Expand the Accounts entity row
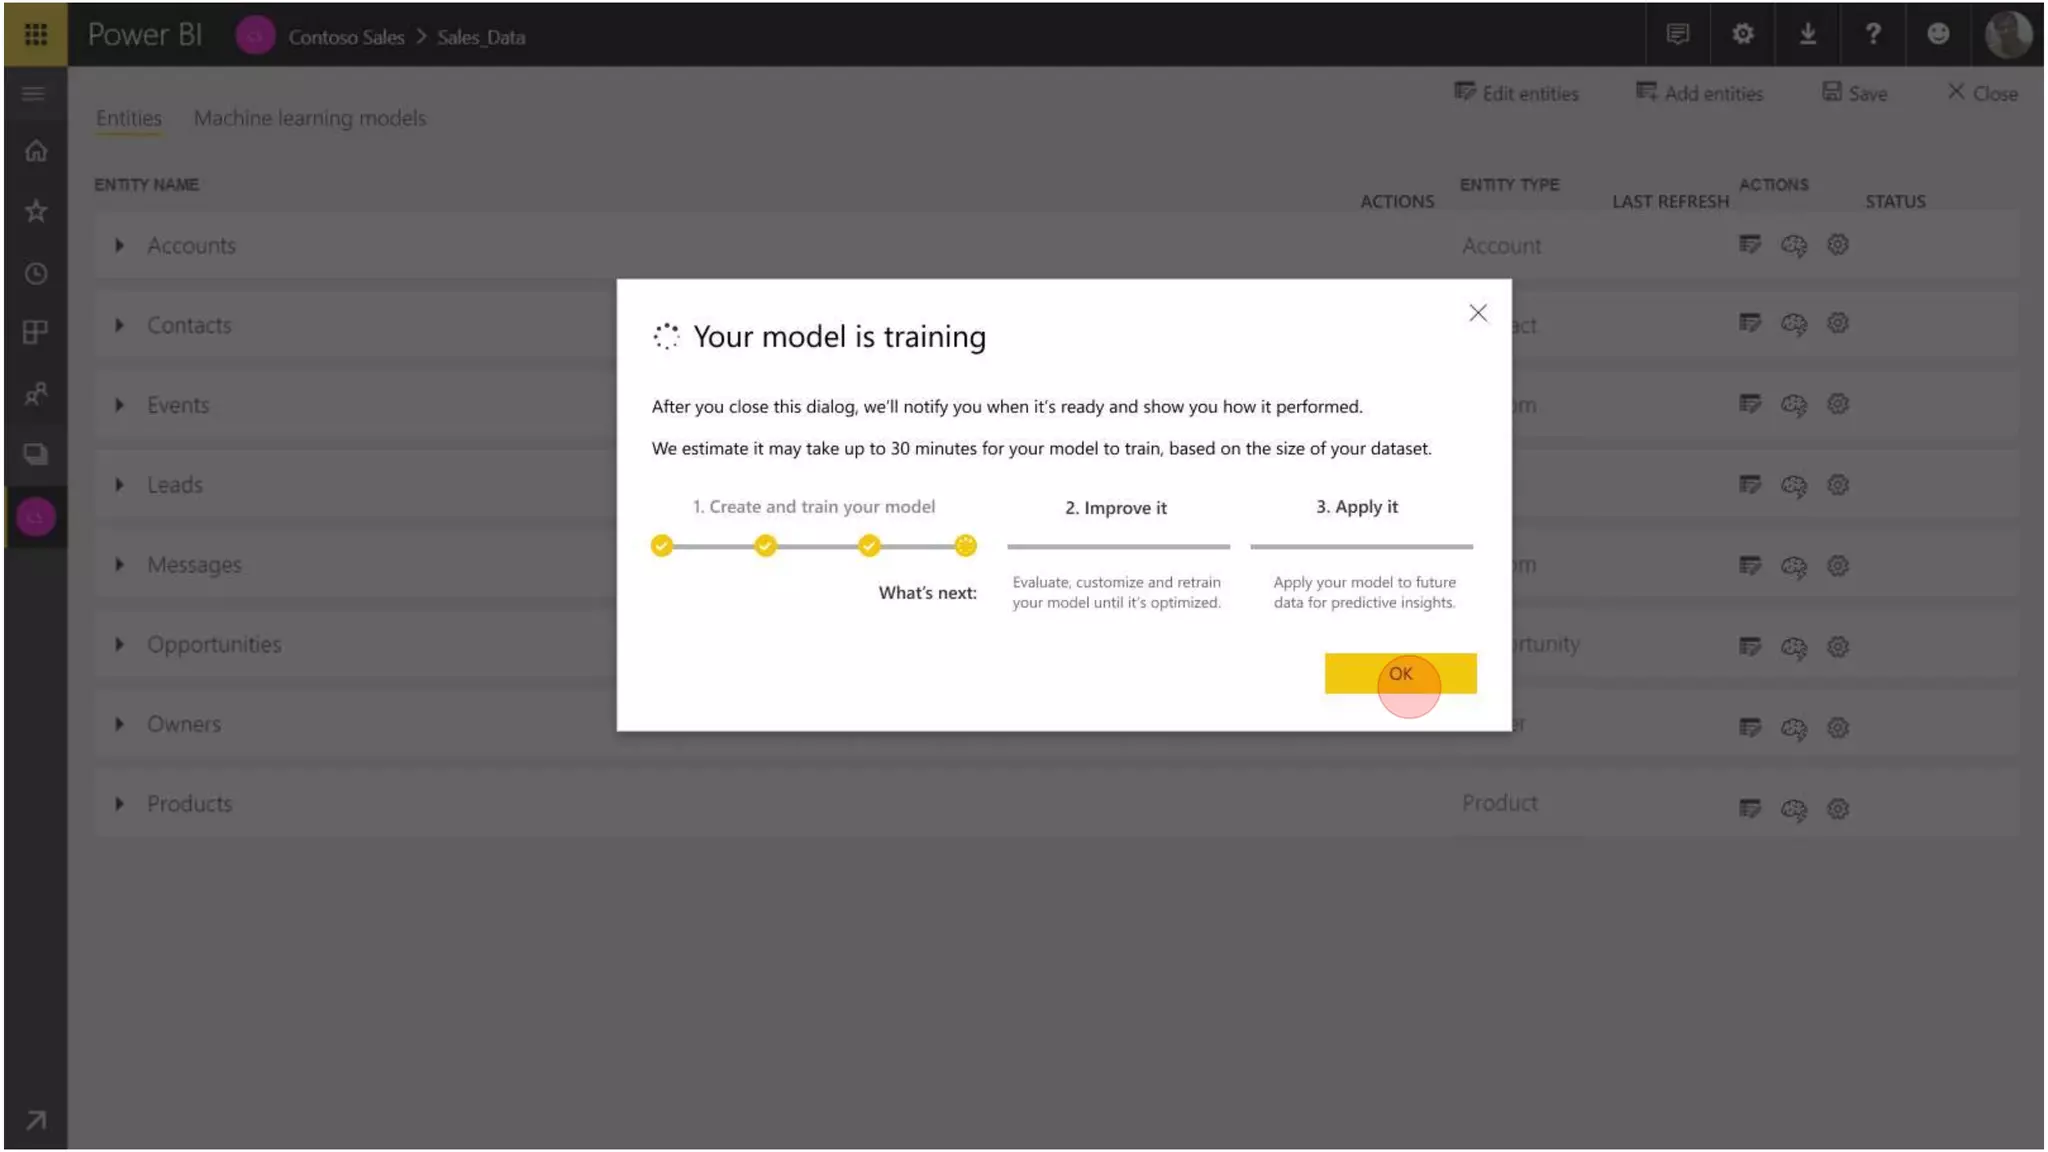 click(119, 245)
